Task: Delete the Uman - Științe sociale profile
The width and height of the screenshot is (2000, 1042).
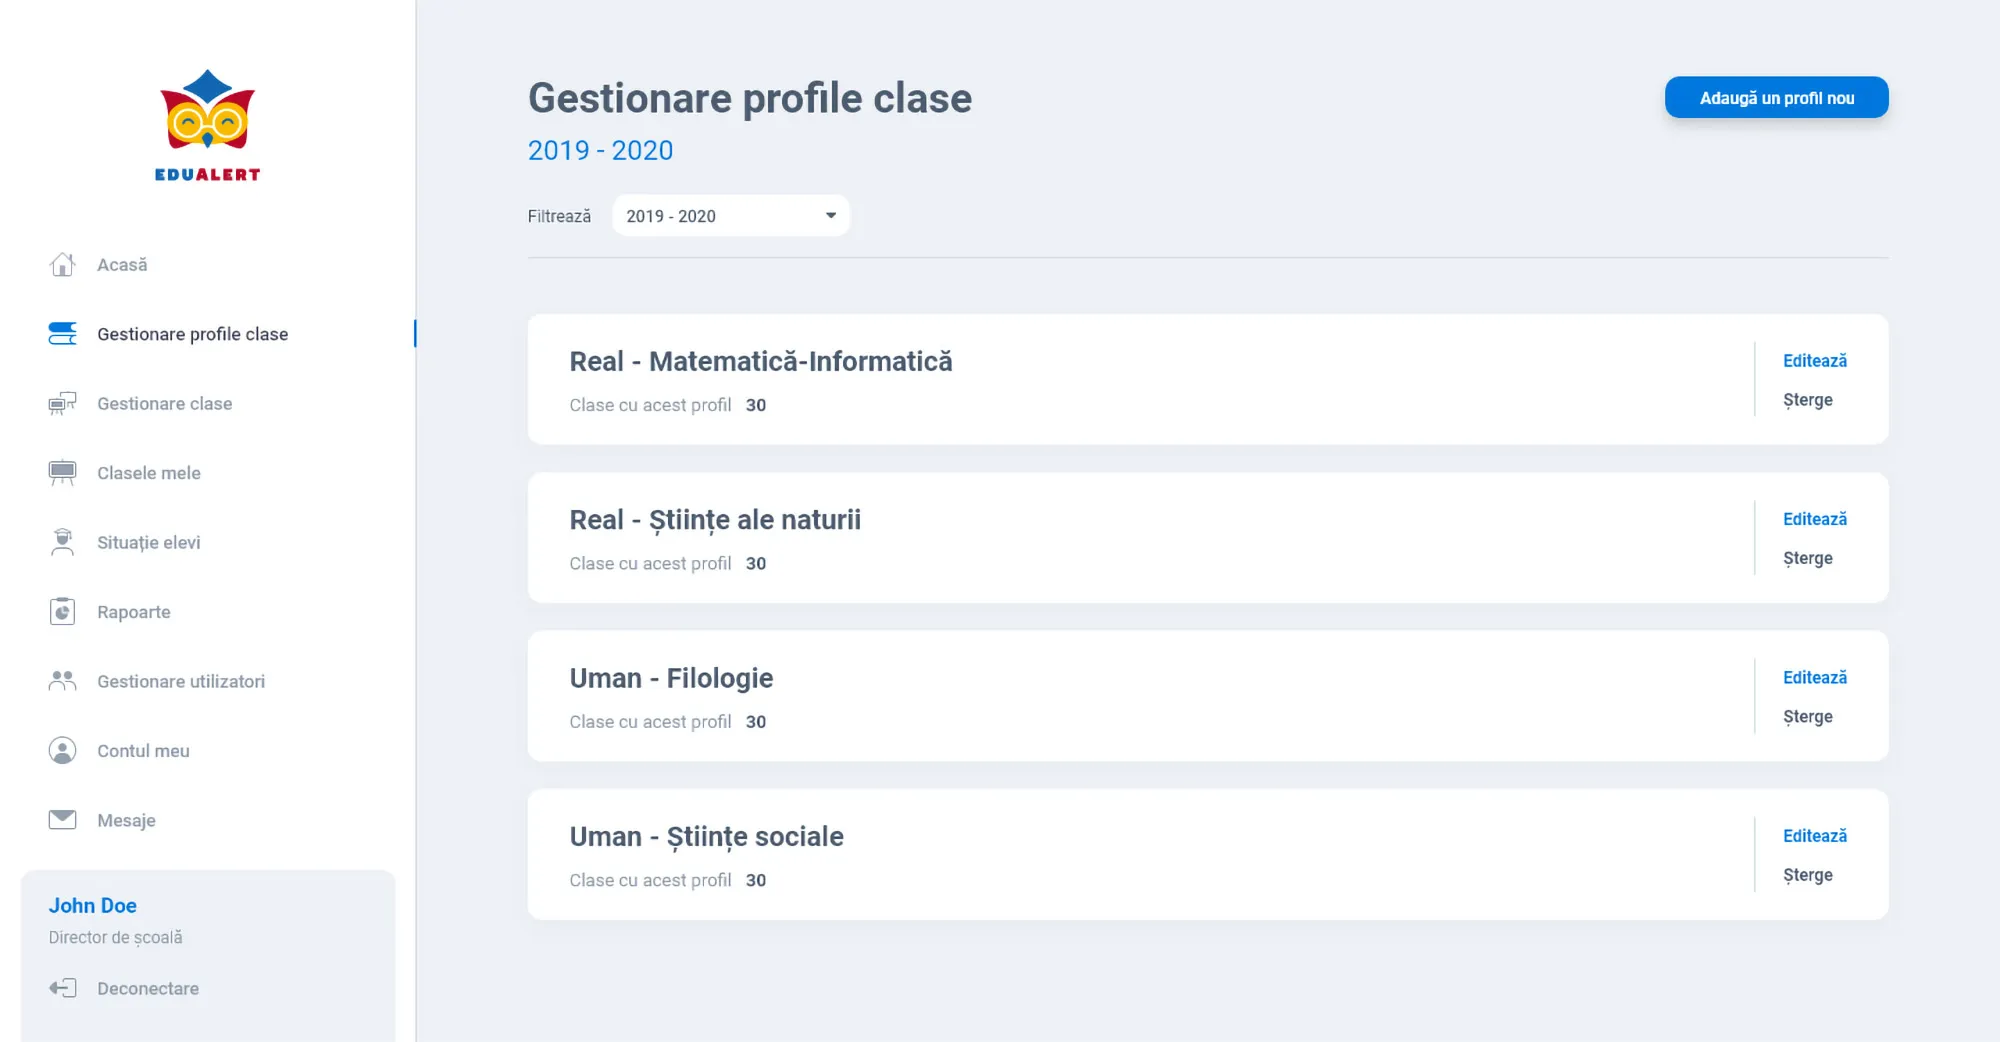Action: point(1807,875)
